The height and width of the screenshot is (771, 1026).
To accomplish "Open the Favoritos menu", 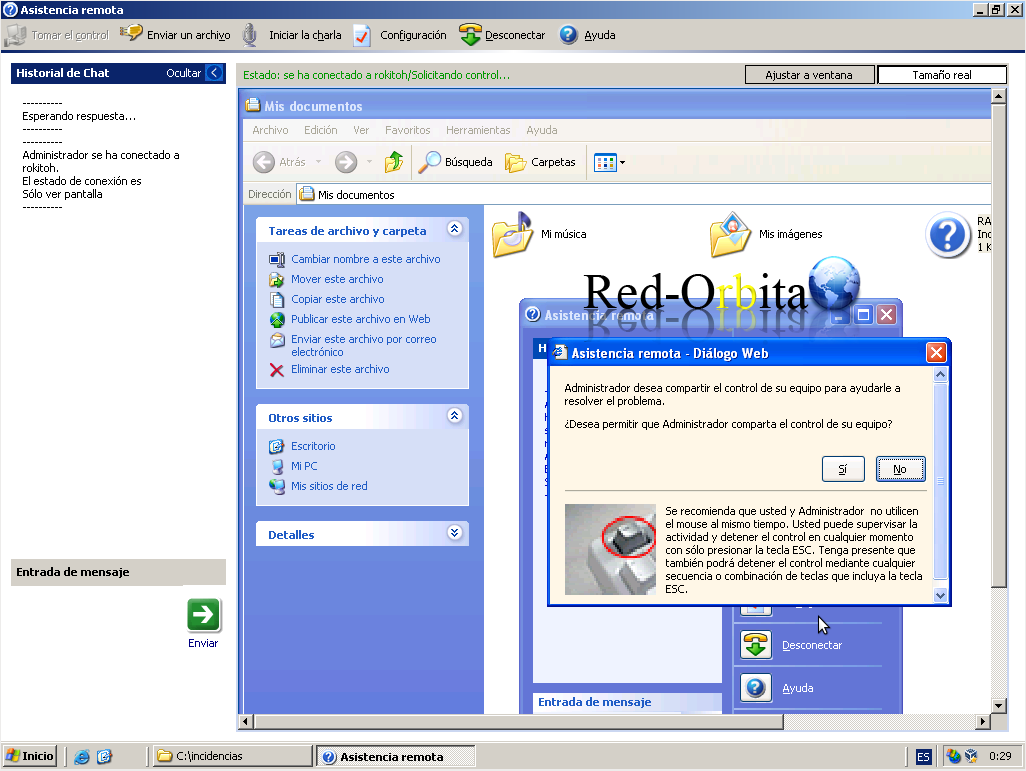I will pyautogui.click(x=407, y=130).
